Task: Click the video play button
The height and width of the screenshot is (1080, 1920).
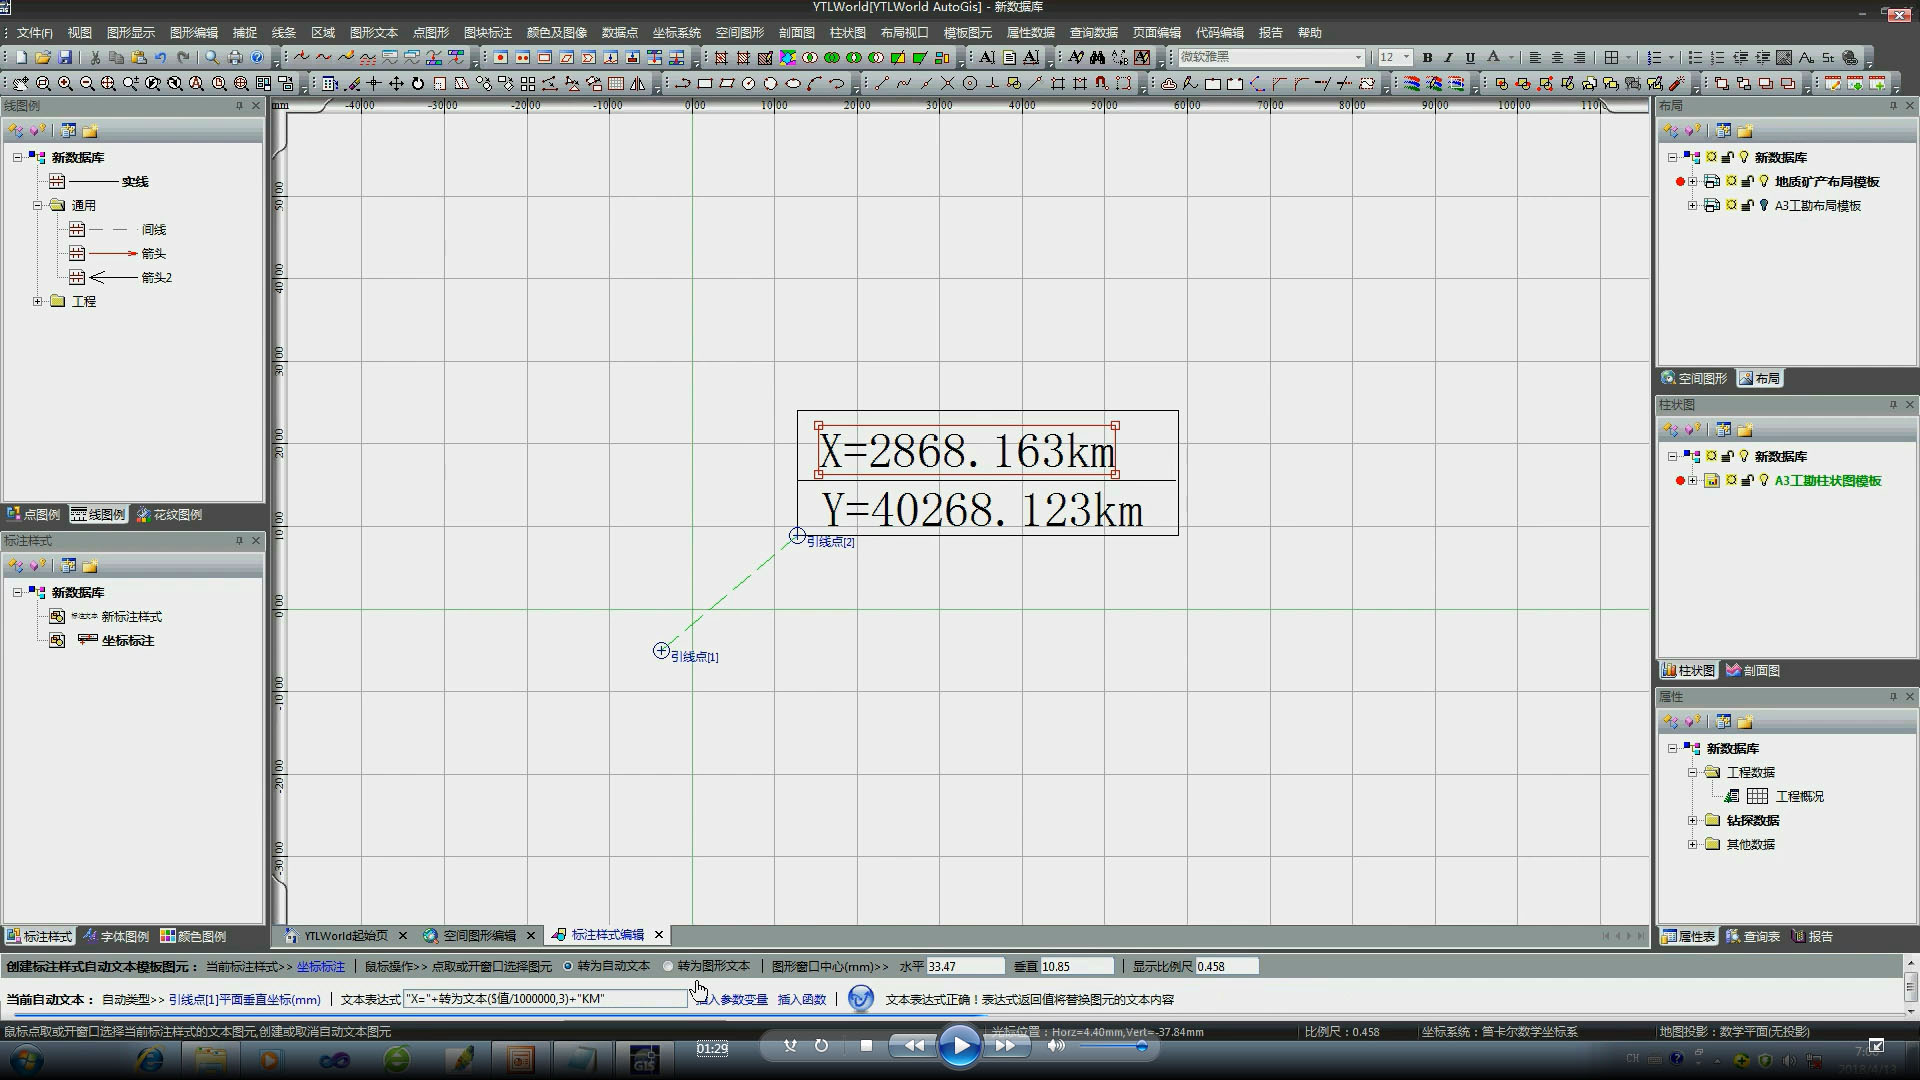Action: (960, 1046)
